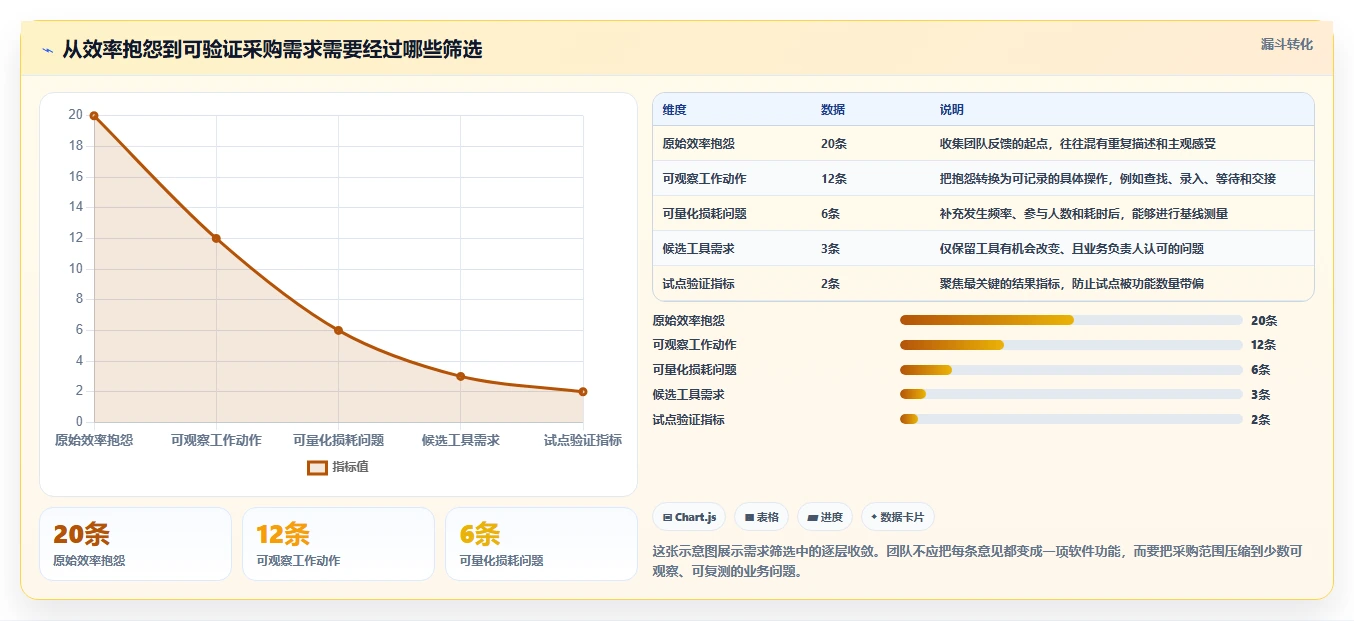Click the 可量化损耗问题 progress bar
The height and width of the screenshot is (621, 1354).
(1071, 370)
